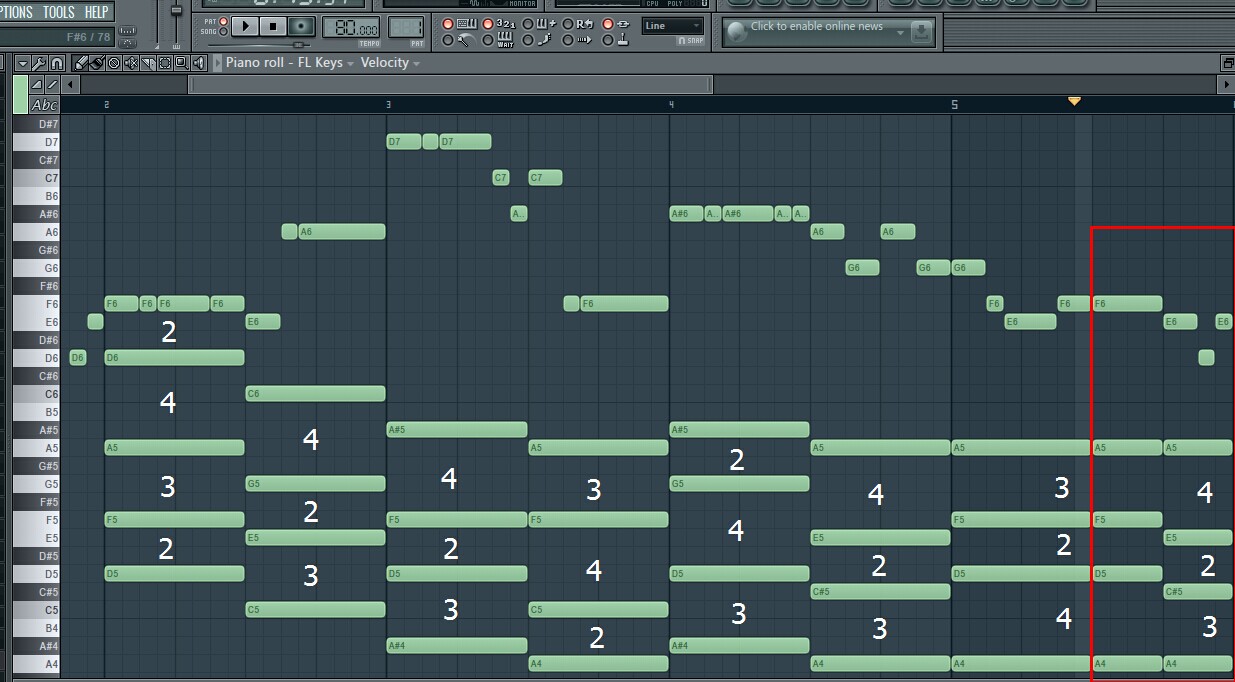
Task: Open the piano roll options menu arrow
Action: 23,63
